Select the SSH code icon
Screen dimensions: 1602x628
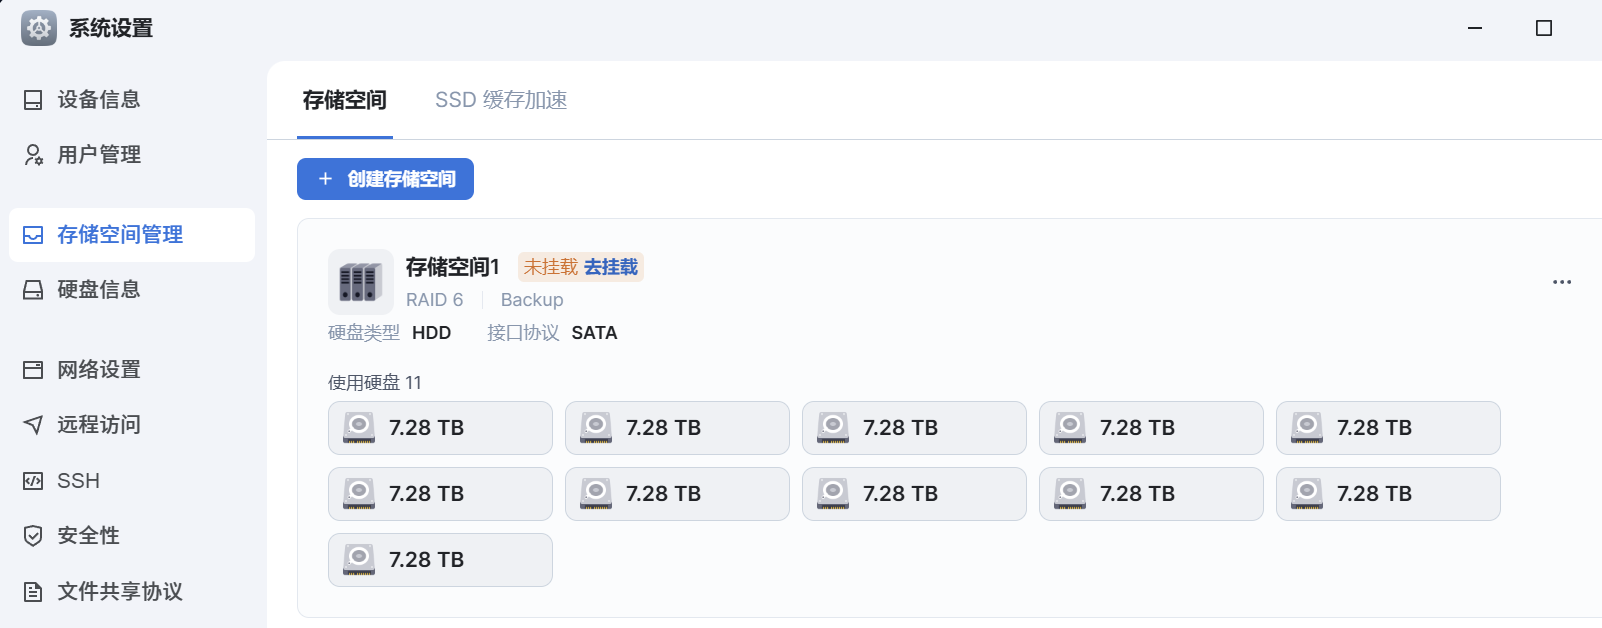(33, 481)
